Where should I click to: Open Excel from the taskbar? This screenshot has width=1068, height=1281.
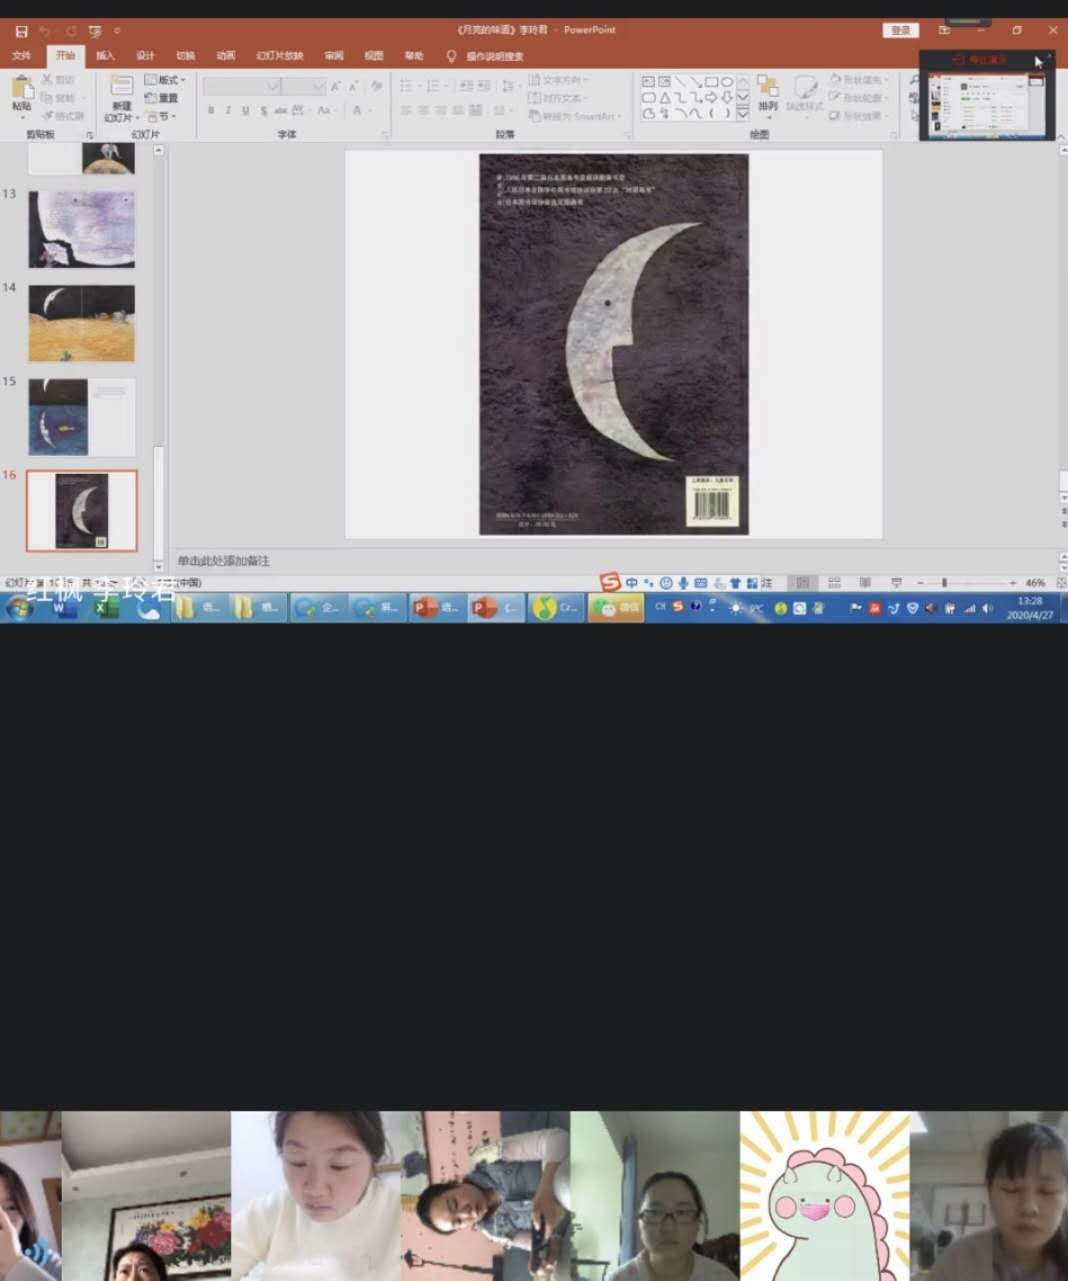(x=106, y=607)
